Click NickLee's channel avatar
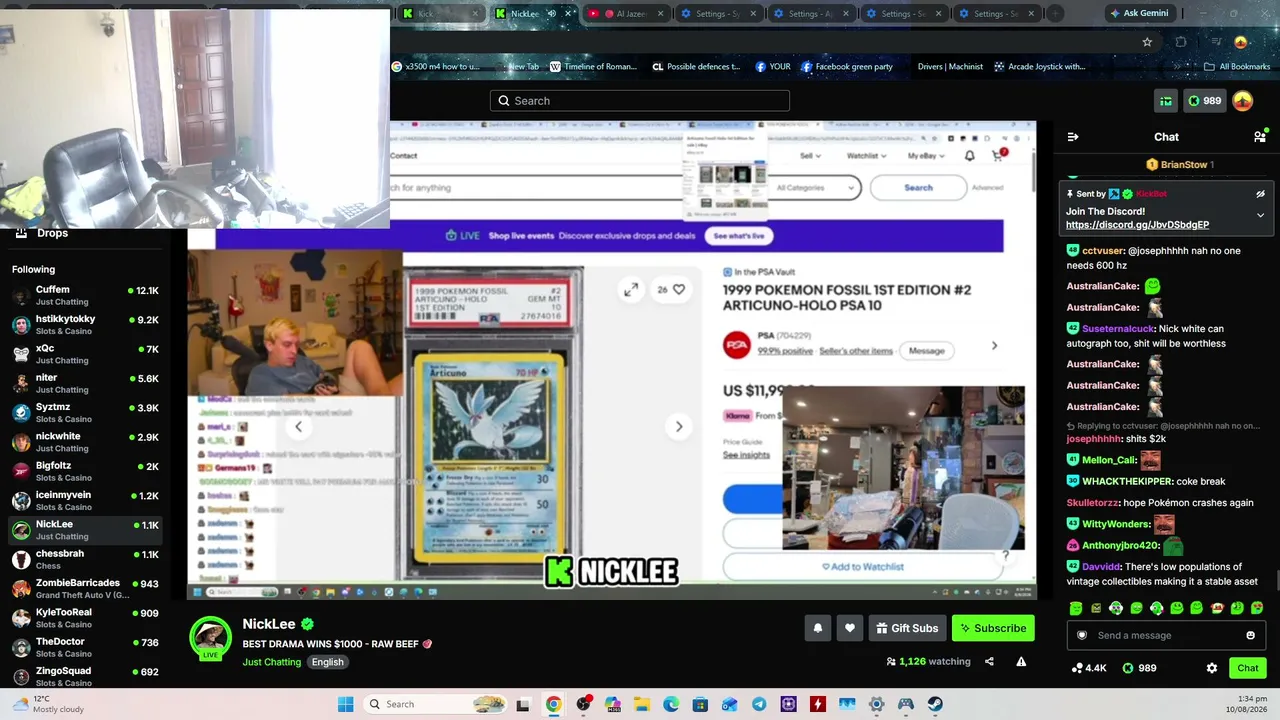The width and height of the screenshot is (1280, 720). coord(211,638)
